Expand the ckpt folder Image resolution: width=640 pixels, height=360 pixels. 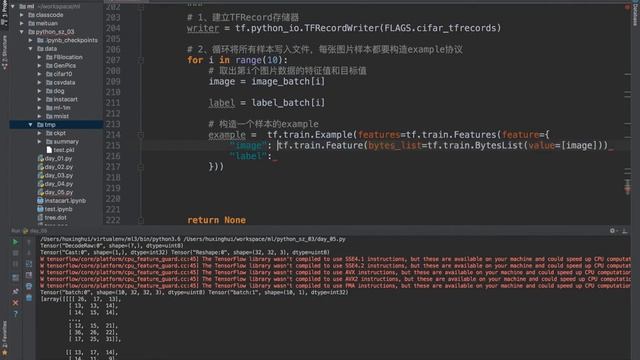coord(40,133)
